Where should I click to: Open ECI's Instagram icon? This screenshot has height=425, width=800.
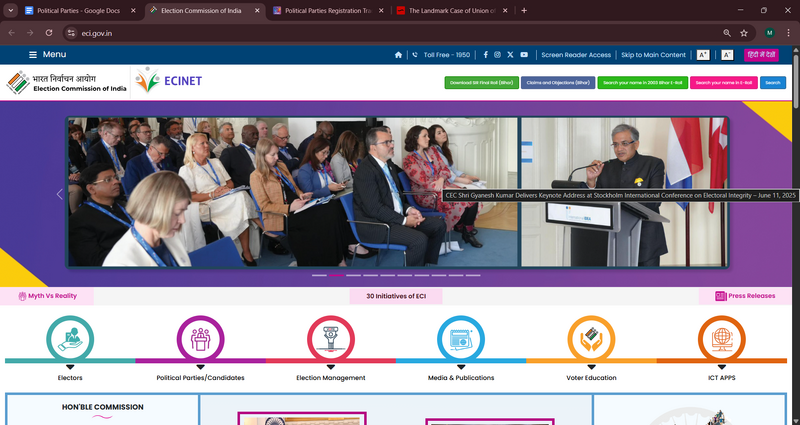click(498, 55)
